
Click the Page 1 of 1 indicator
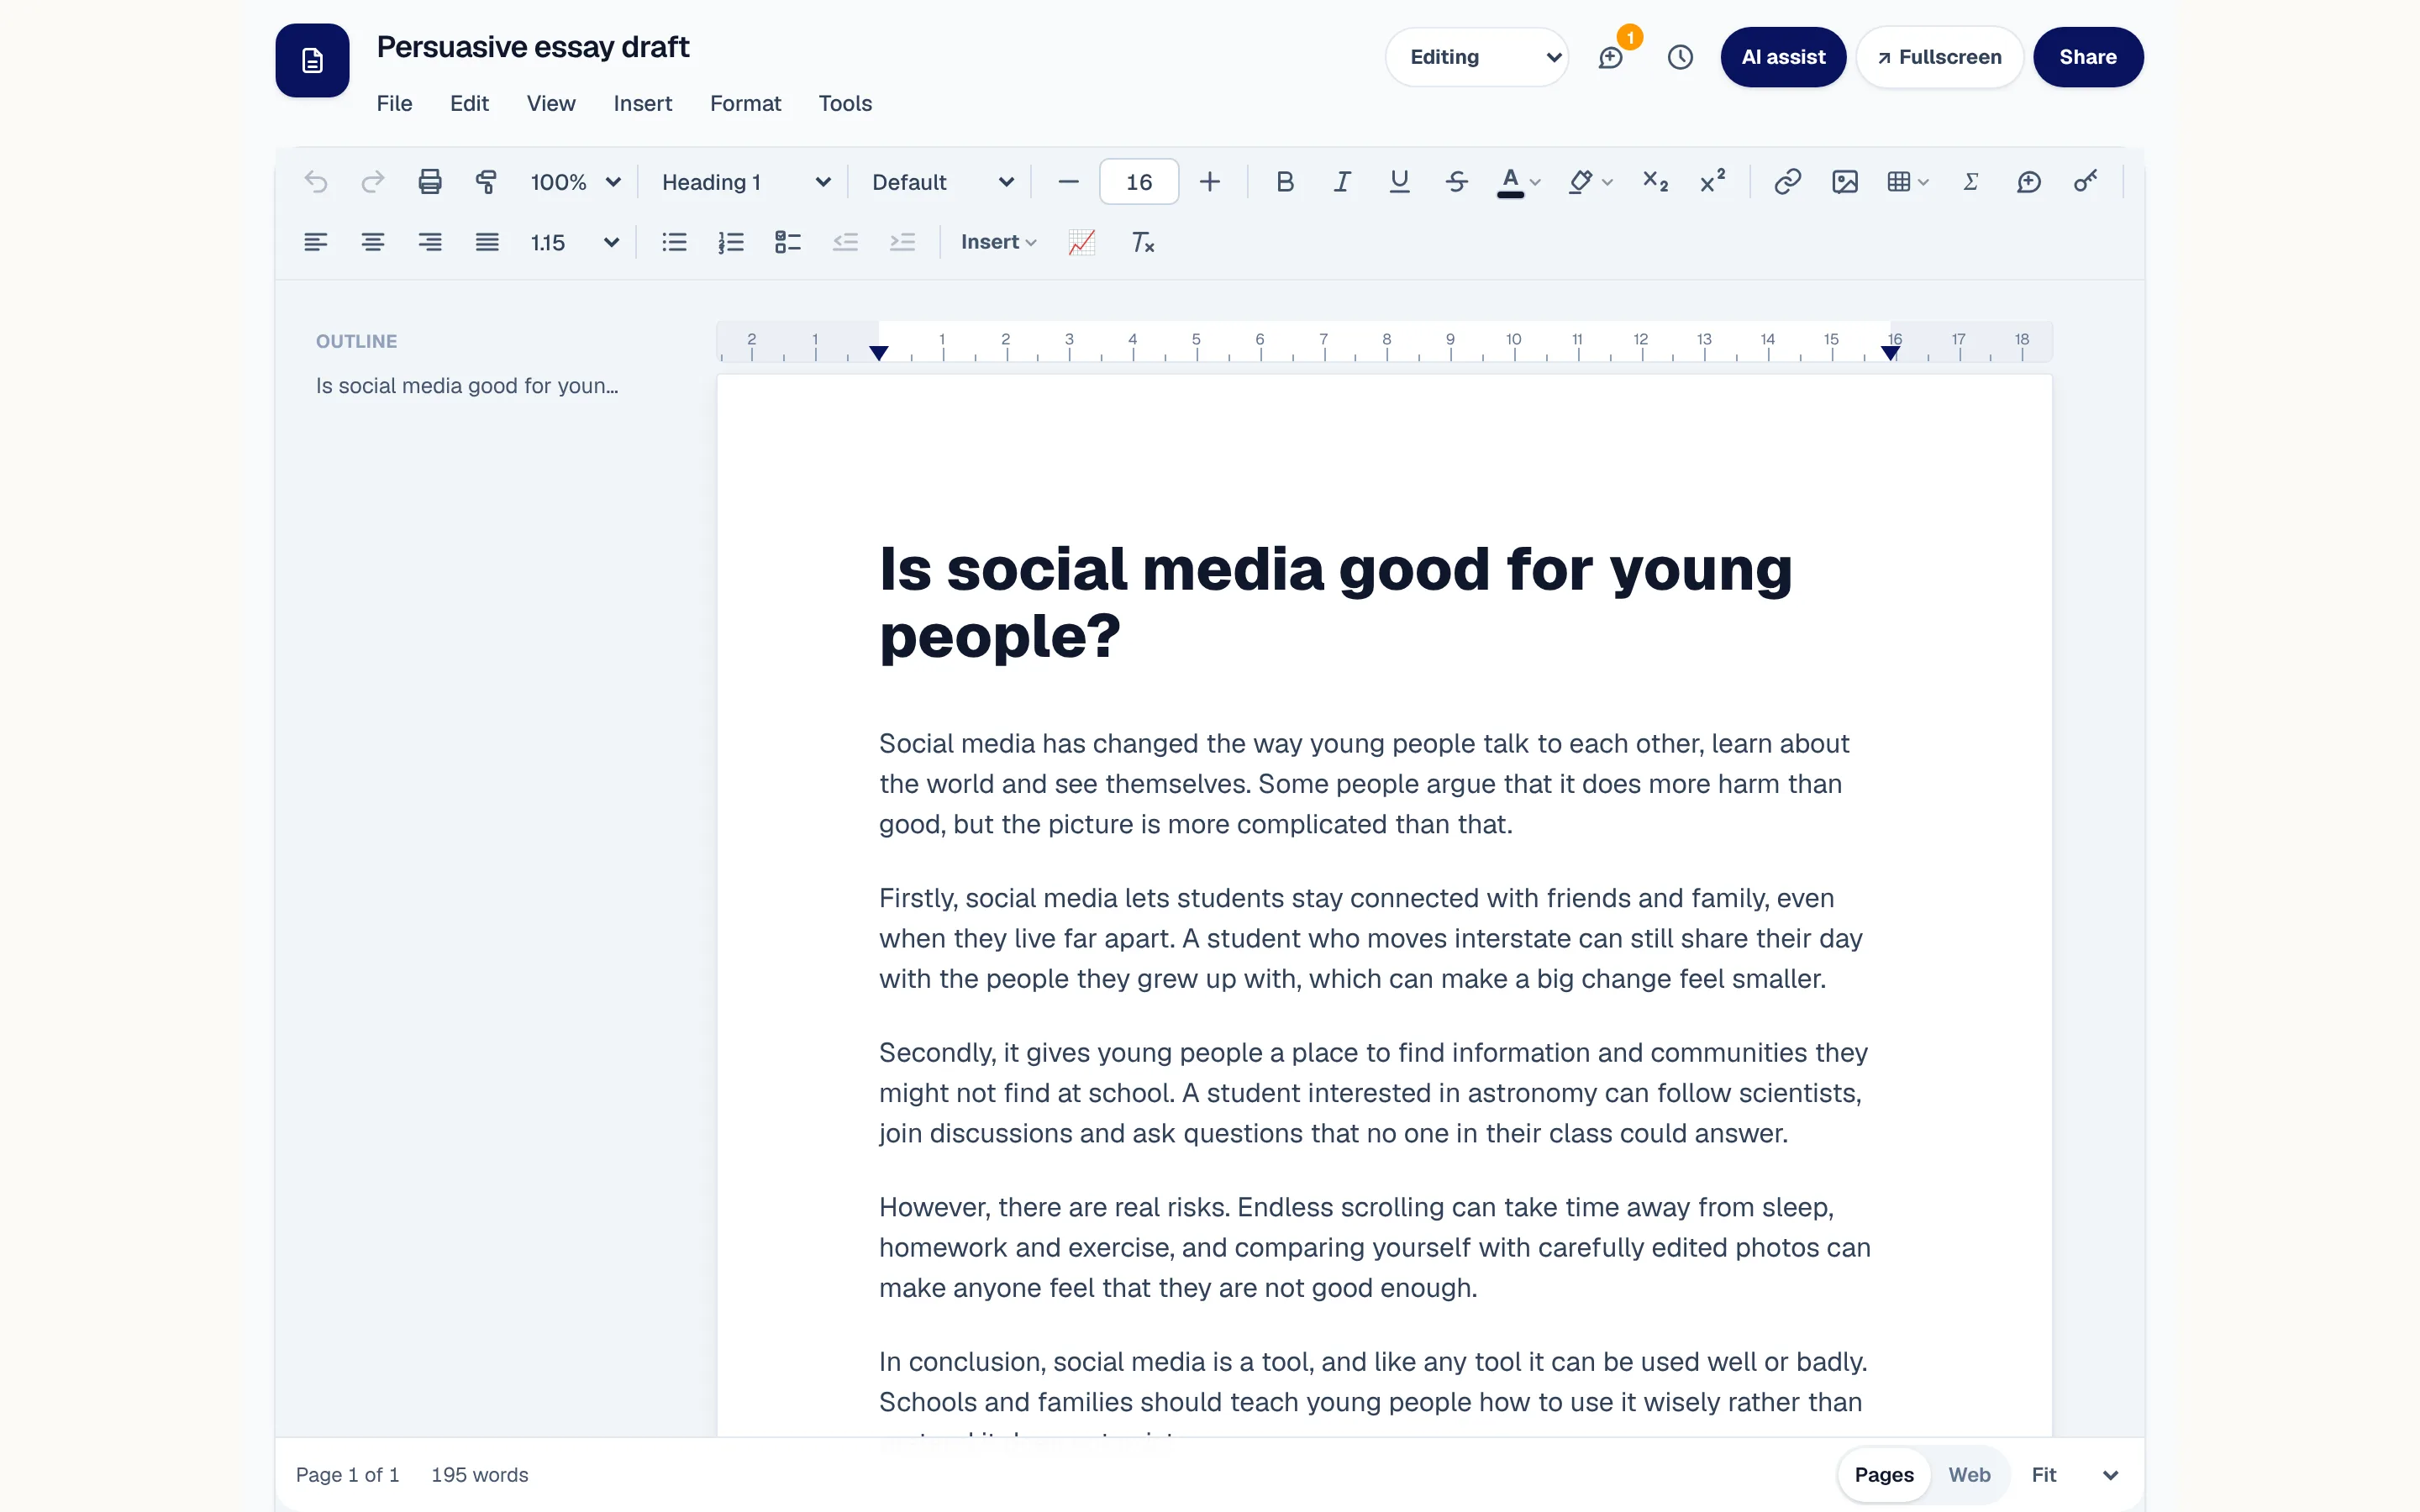pyautogui.click(x=347, y=1475)
